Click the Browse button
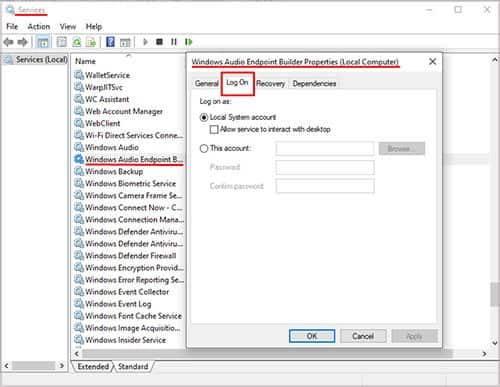 [x=402, y=148]
